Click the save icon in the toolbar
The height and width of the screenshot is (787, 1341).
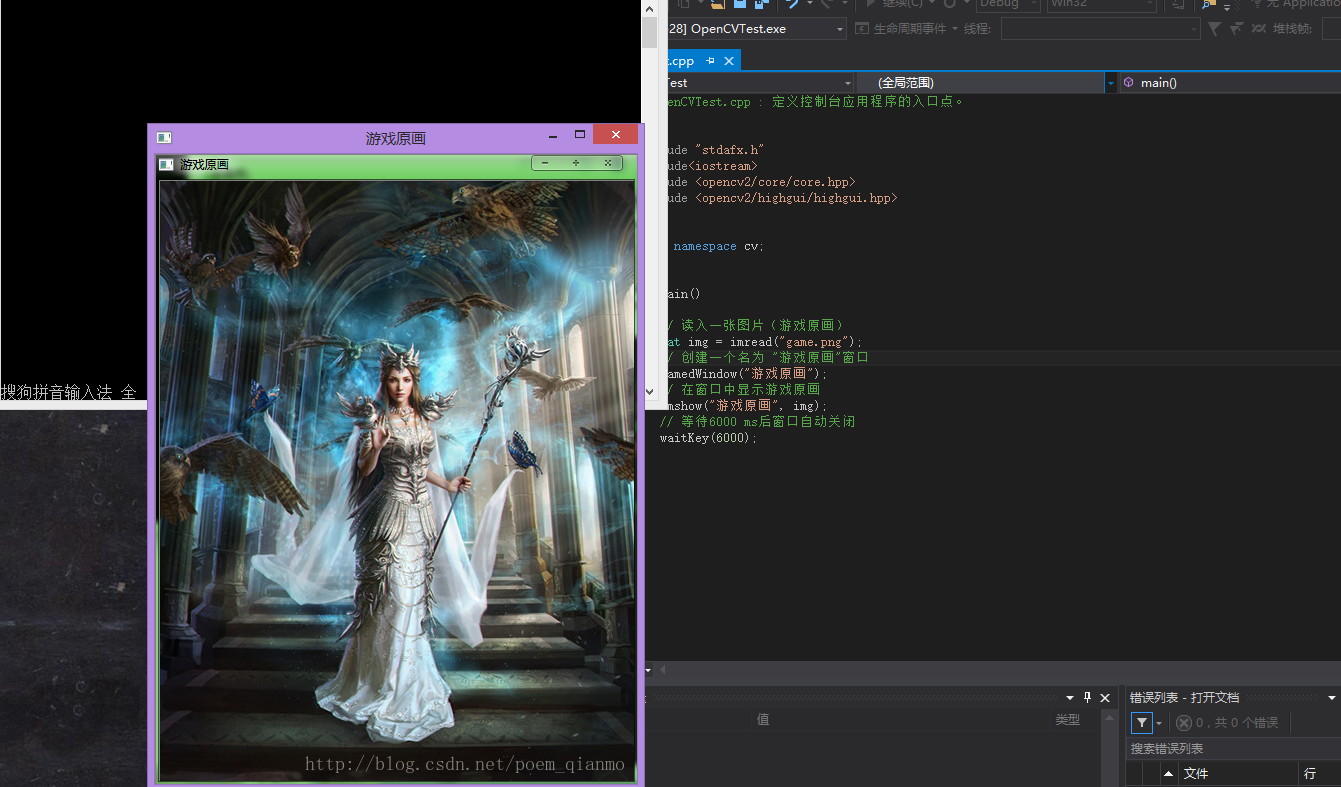(x=739, y=4)
